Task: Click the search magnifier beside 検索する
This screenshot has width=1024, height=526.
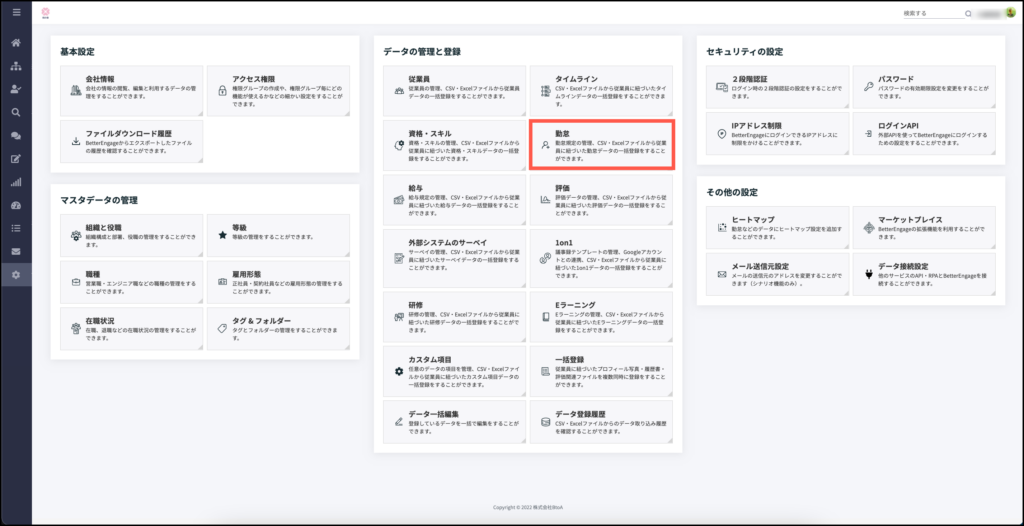Action: pyautogui.click(x=968, y=13)
